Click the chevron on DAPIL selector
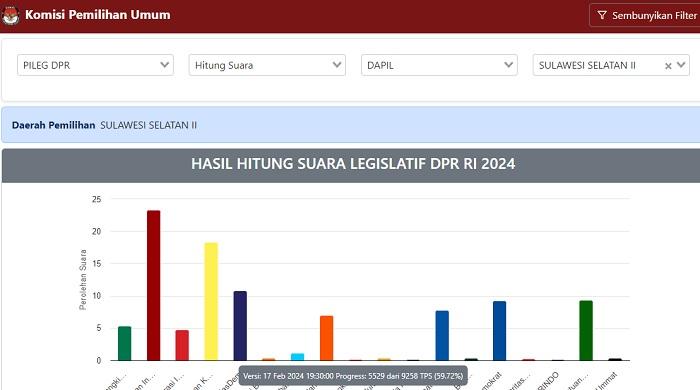Viewport: 700px width, 390px height. [508, 65]
